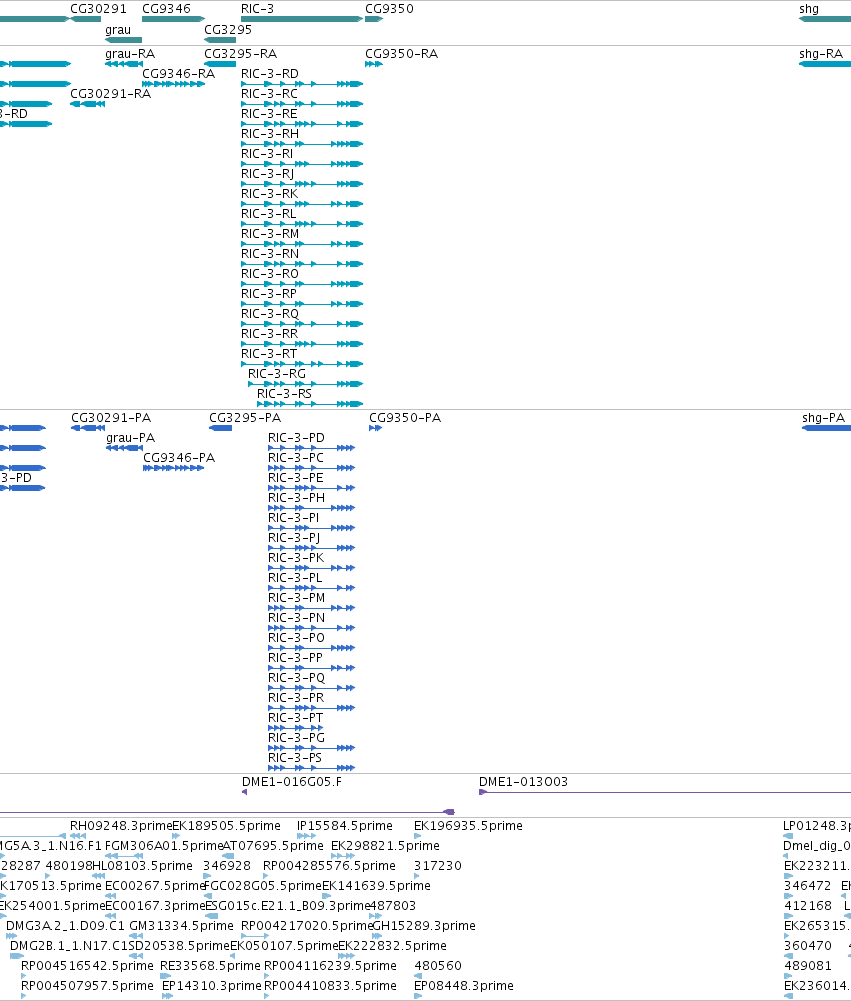Click the DME1-016G05.F feature
Image resolution: width=851 pixels, height=1001 pixels.
(x=245, y=792)
